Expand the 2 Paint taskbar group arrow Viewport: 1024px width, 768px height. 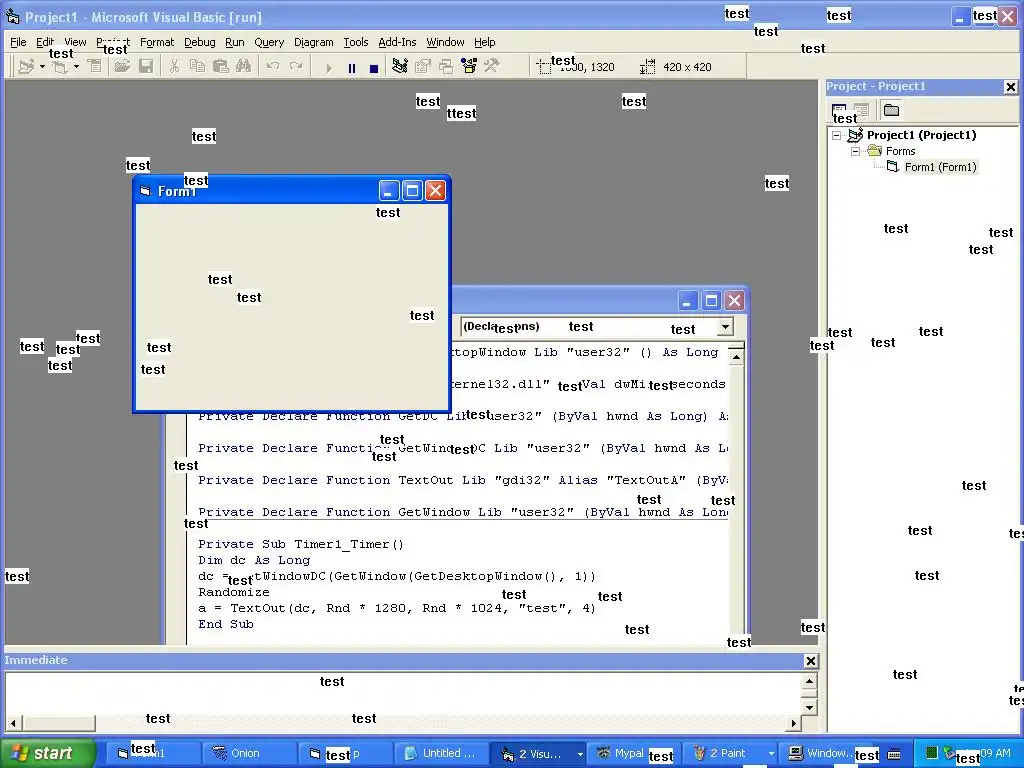pos(771,754)
